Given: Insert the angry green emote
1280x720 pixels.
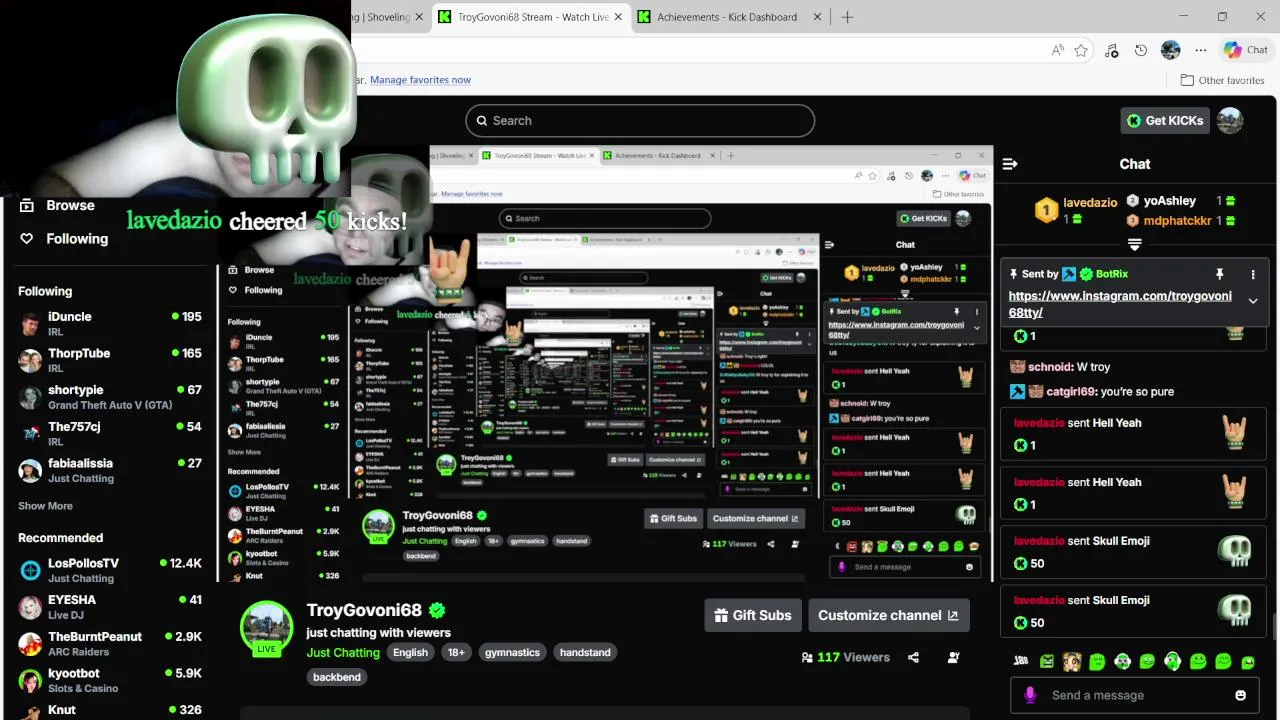Looking at the screenshot, I should [x=1047, y=661].
